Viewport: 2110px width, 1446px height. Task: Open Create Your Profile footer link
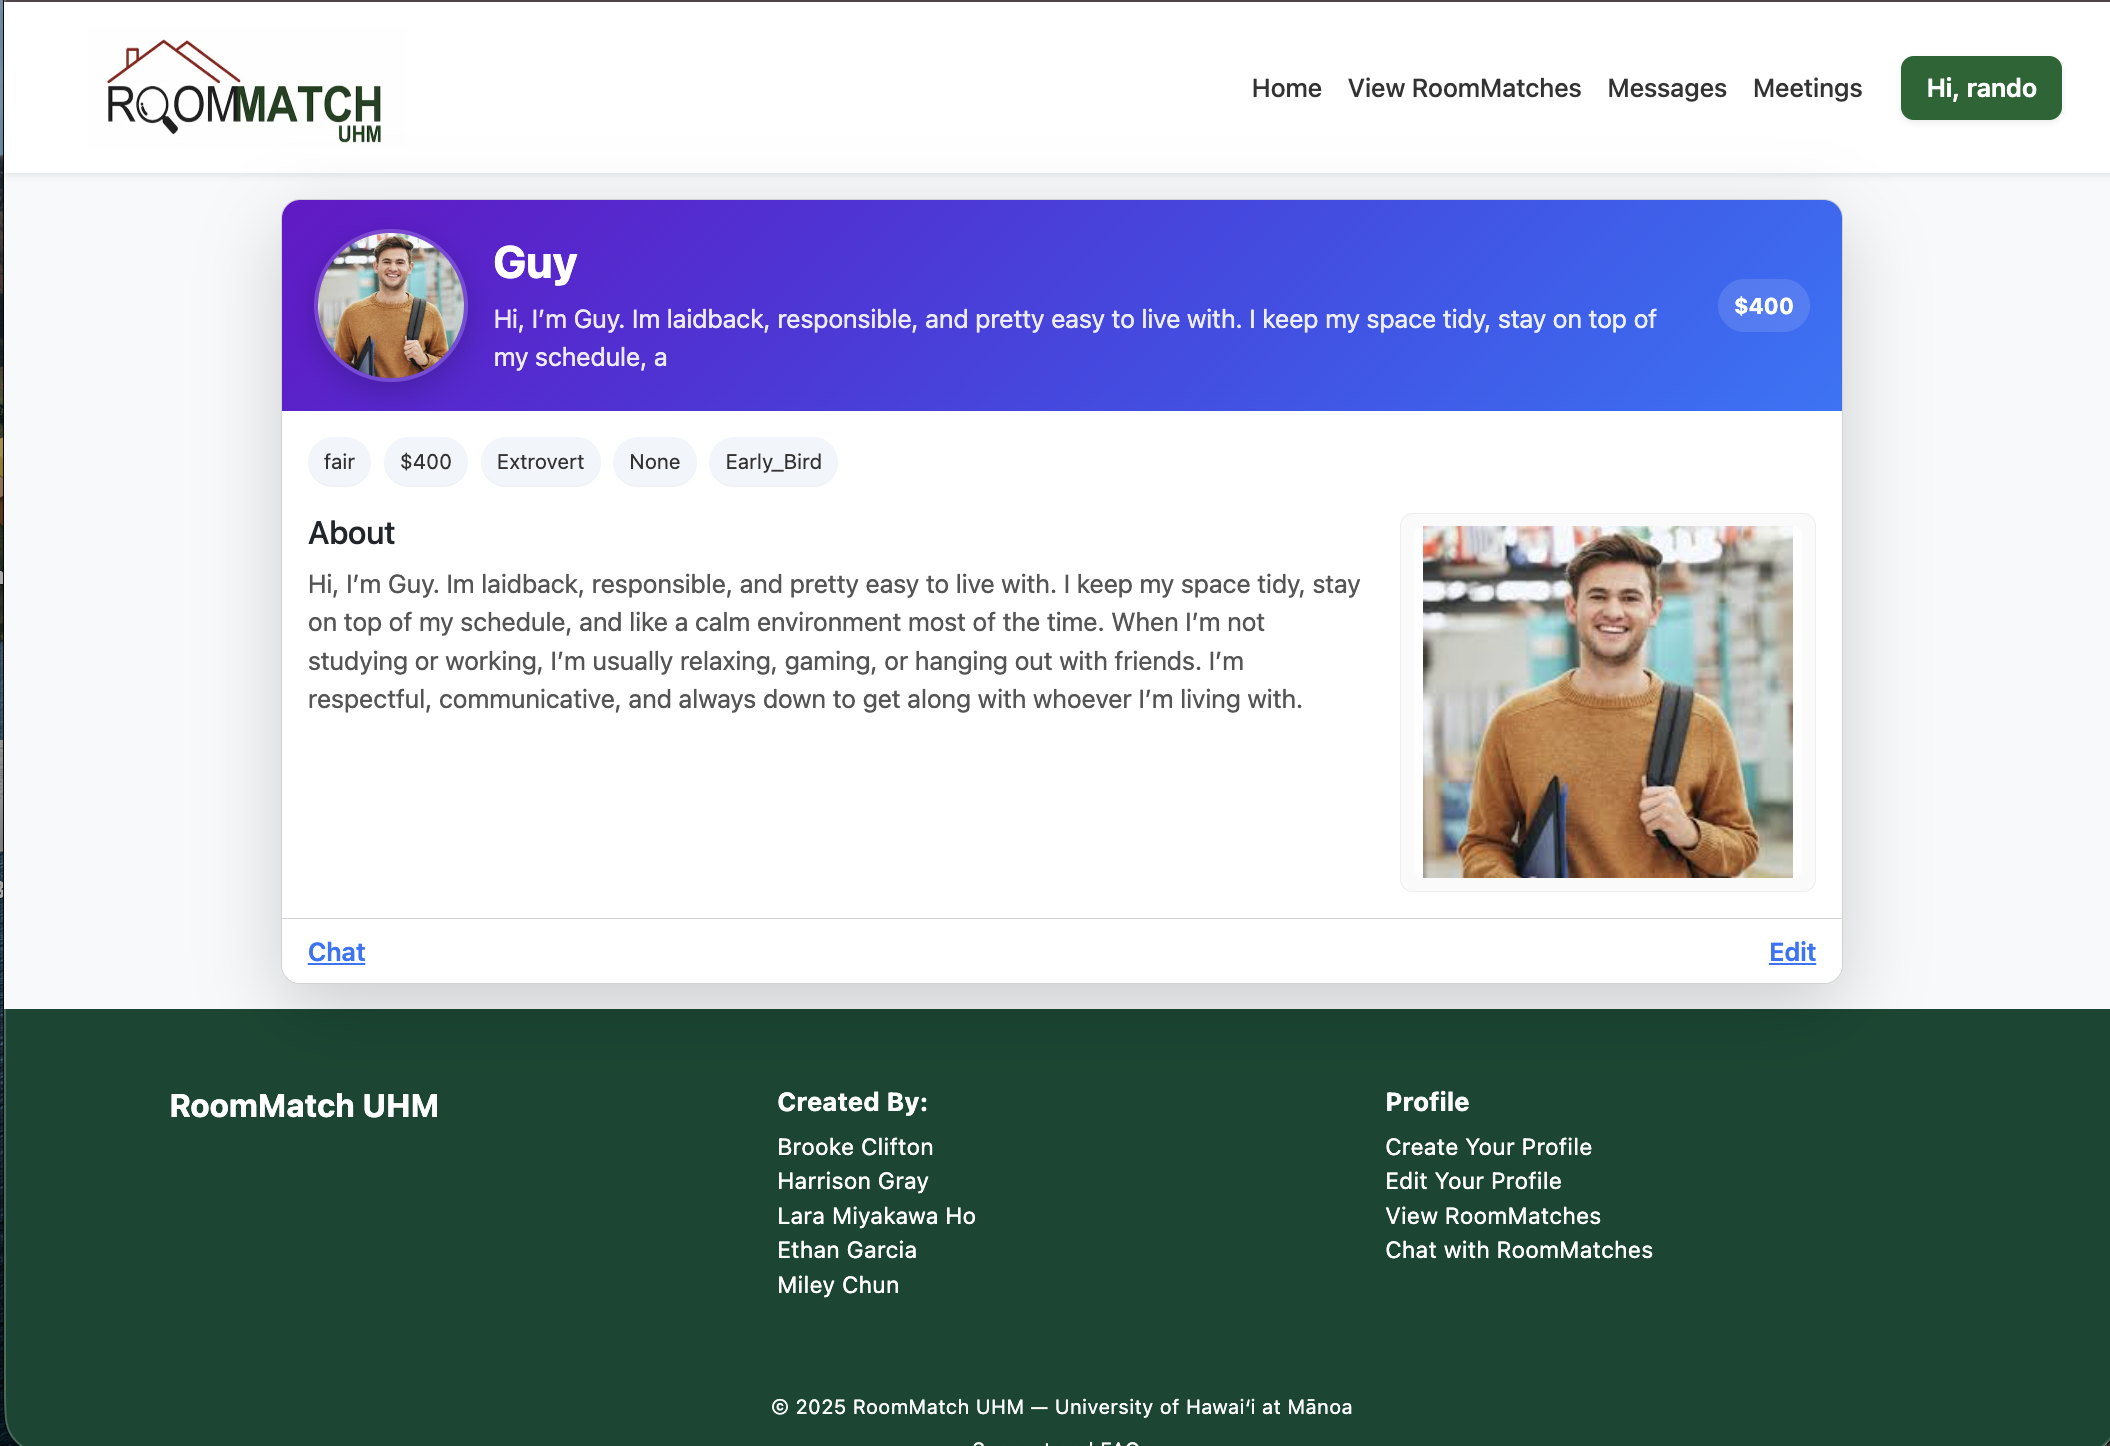coord(1488,1146)
